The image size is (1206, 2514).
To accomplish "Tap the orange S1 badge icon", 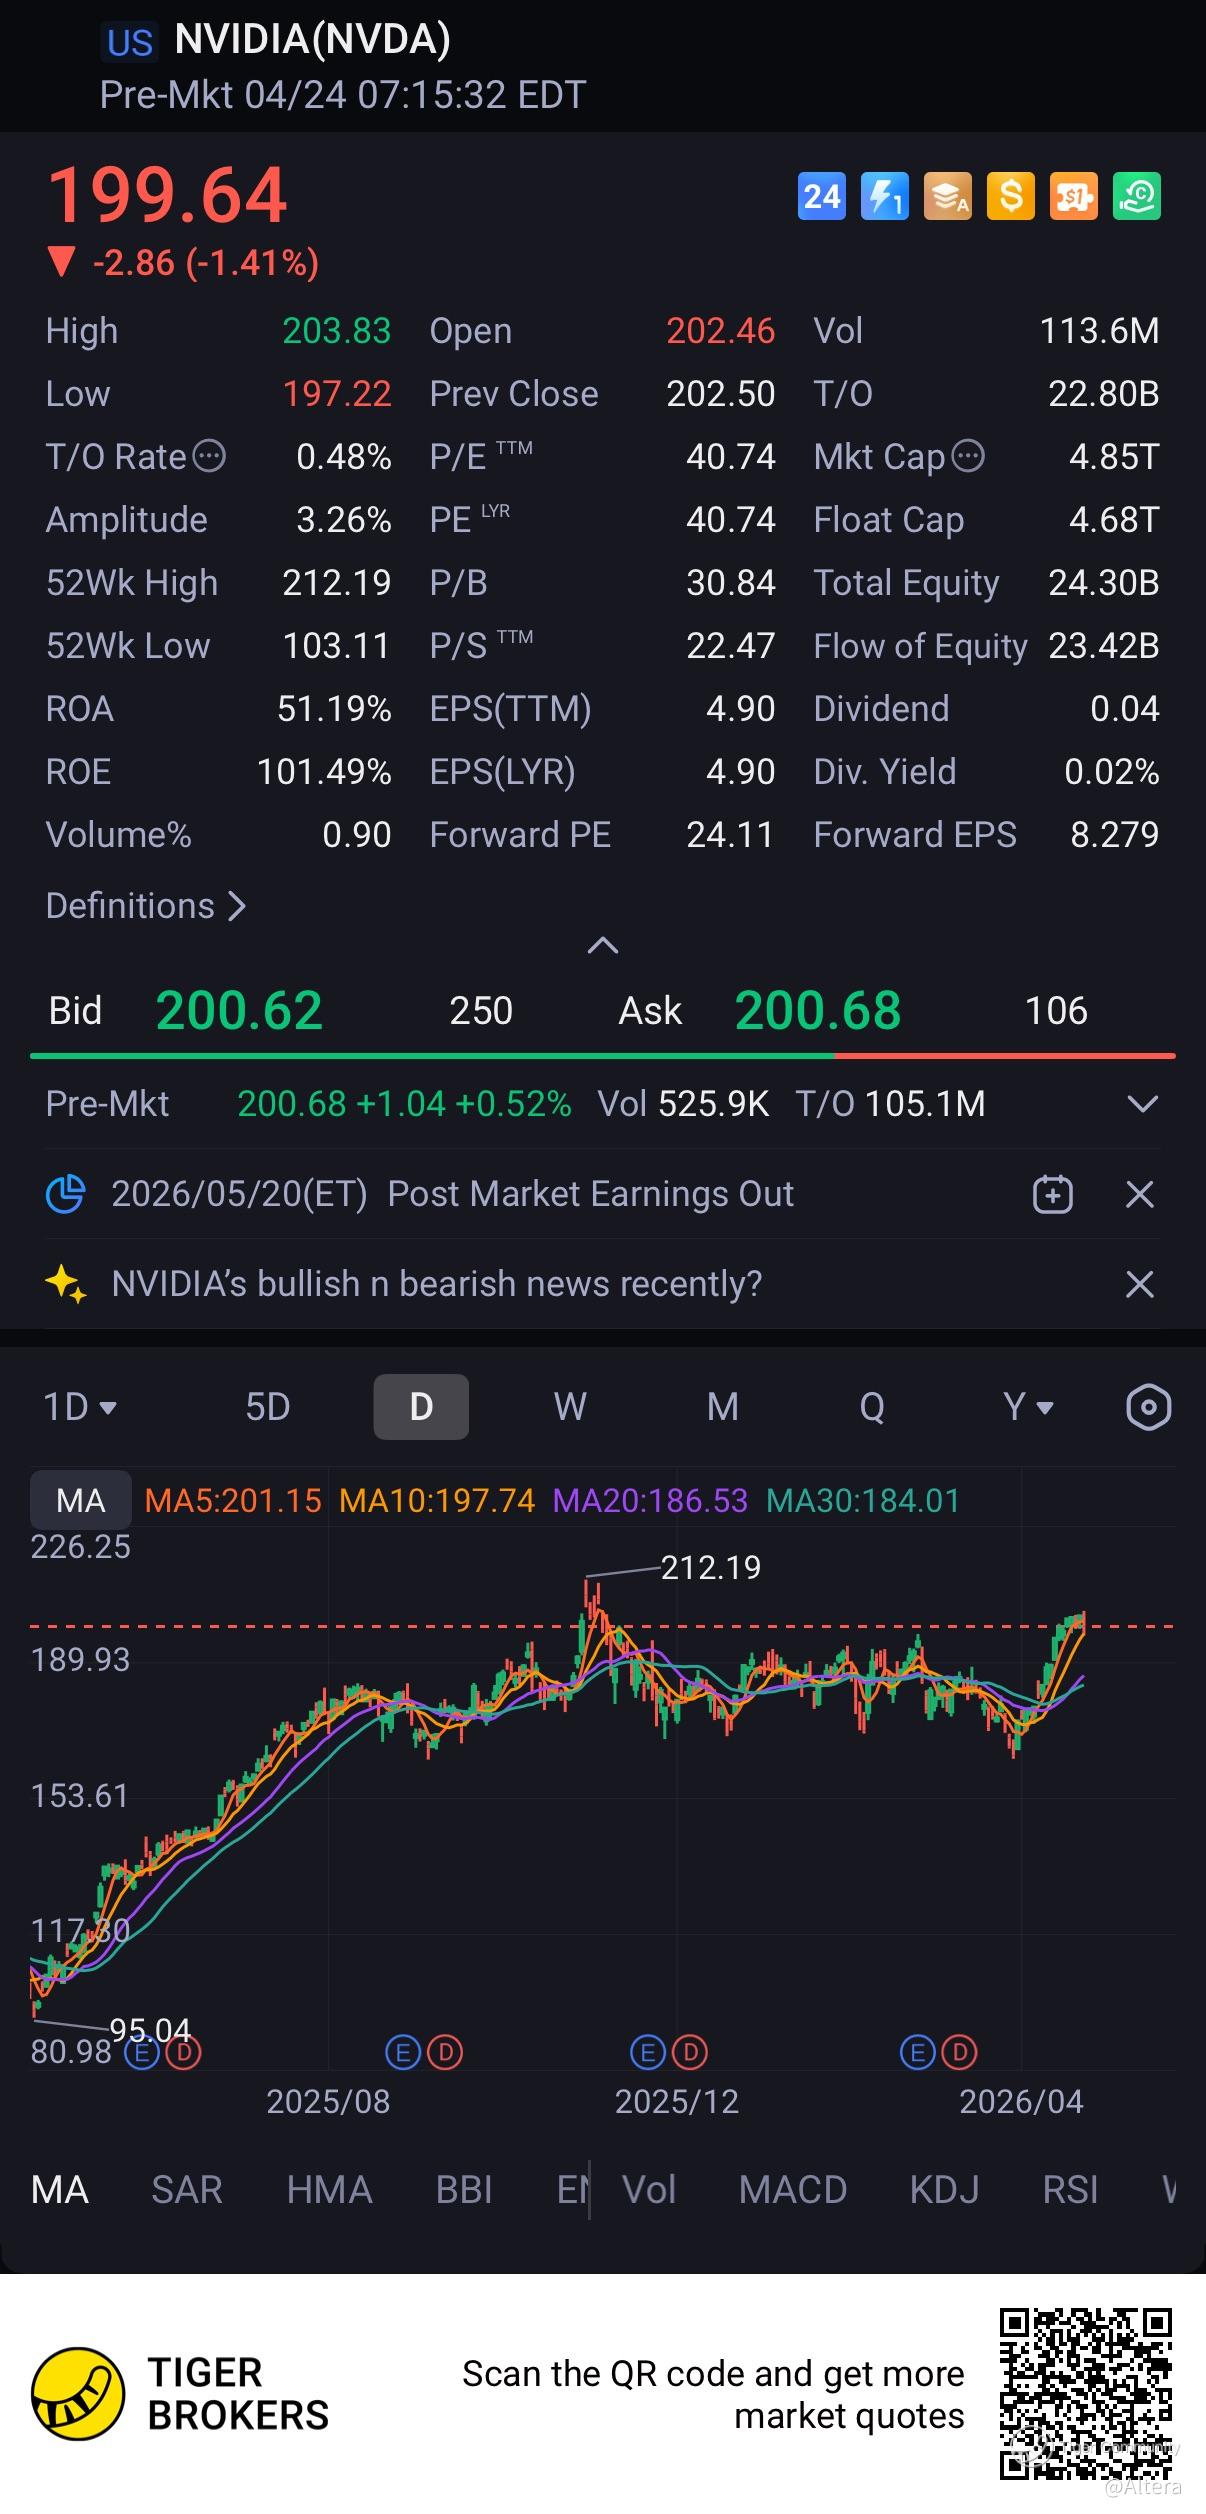I will coord(1073,196).
